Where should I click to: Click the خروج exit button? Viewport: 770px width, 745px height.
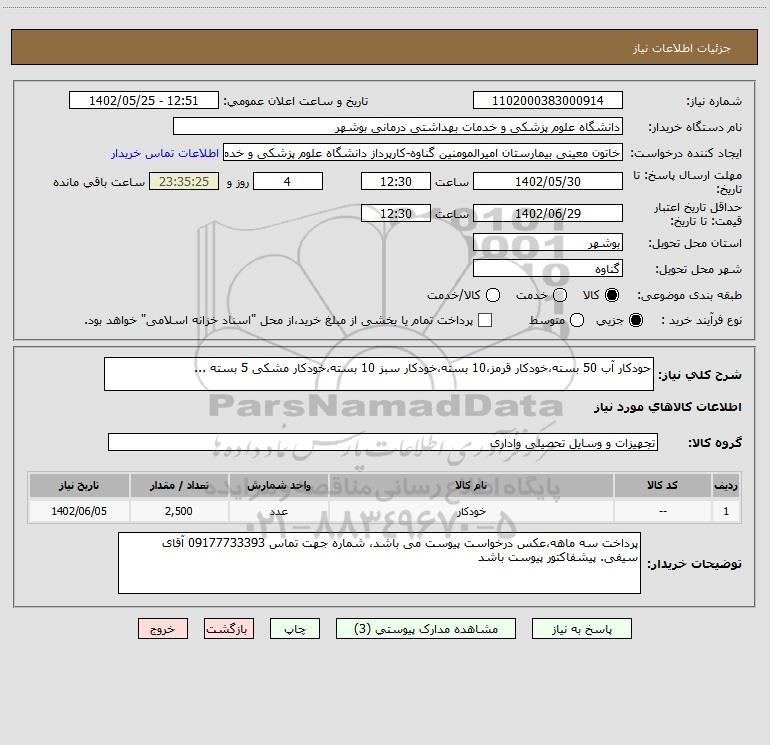pyautogui.click(x=162, y=629)
